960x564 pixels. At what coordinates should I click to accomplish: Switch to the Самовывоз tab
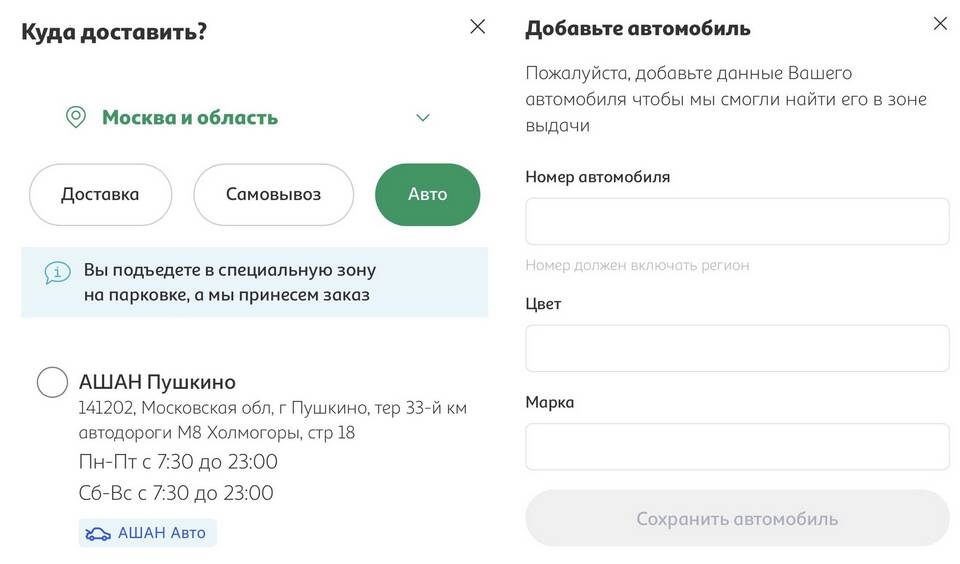coord(273,194)
